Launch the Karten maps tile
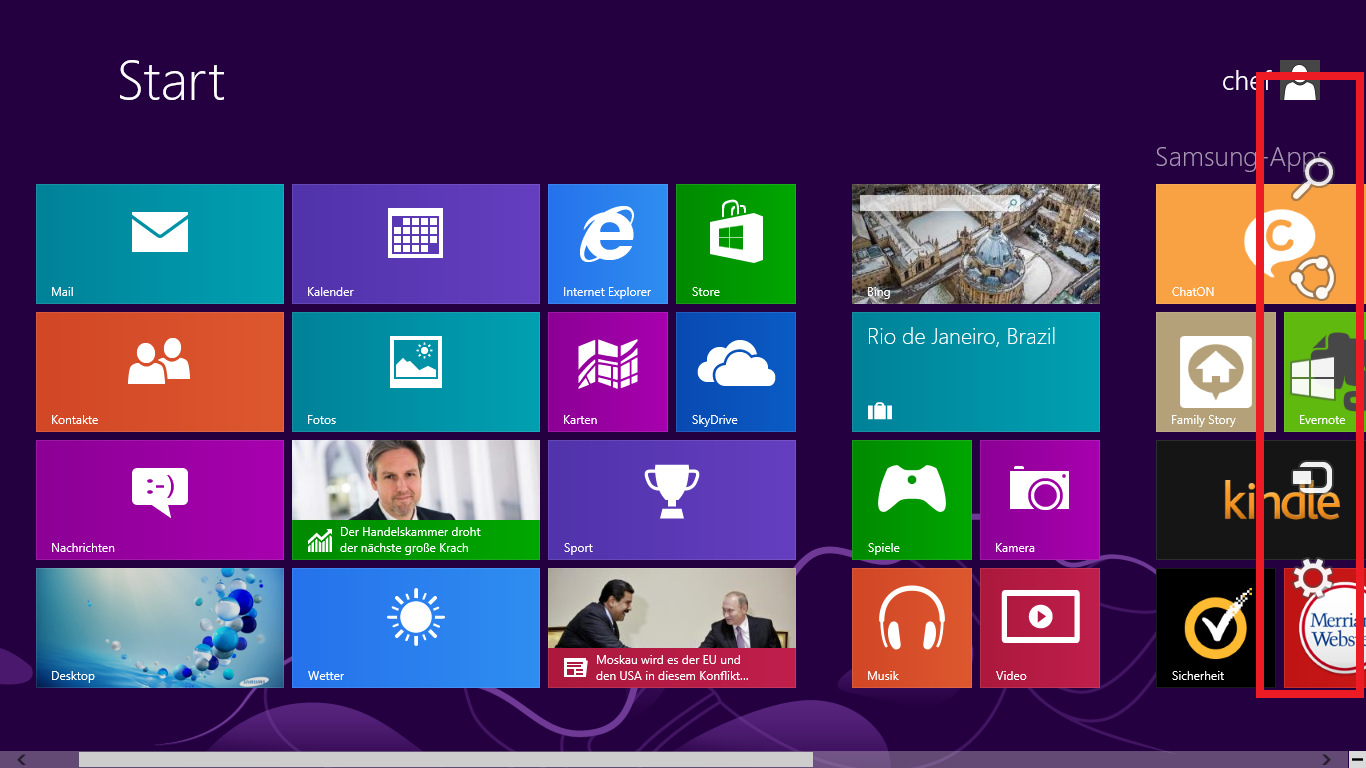The height and width of the screenshot is (768, 1366). point(607,371)
